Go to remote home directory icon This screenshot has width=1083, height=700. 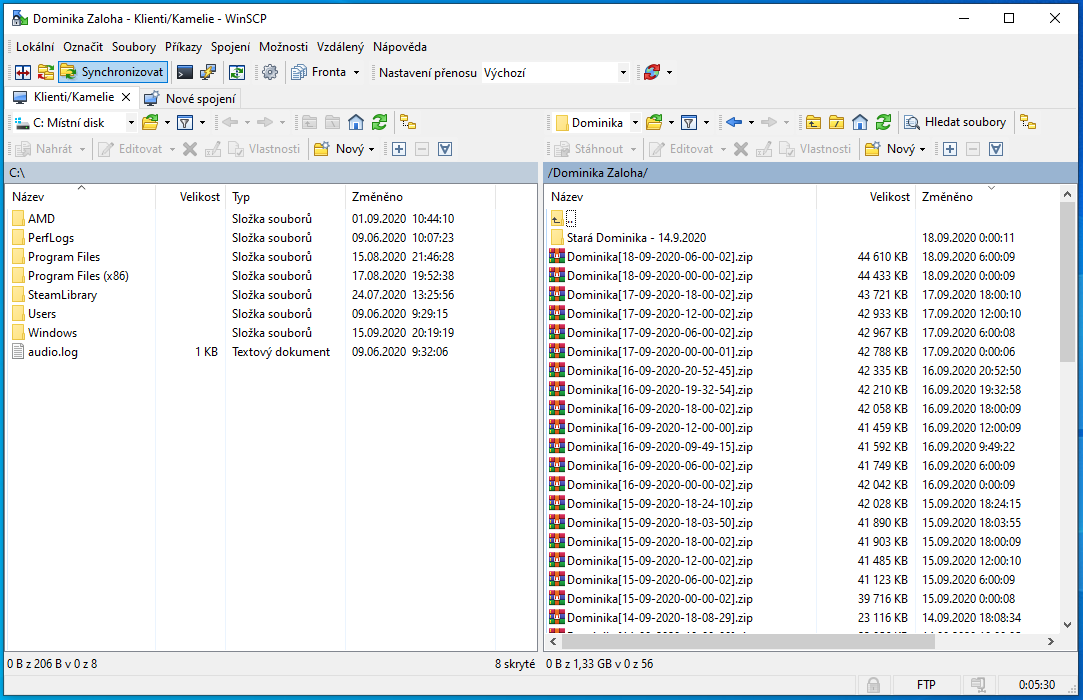pos(860,122)
